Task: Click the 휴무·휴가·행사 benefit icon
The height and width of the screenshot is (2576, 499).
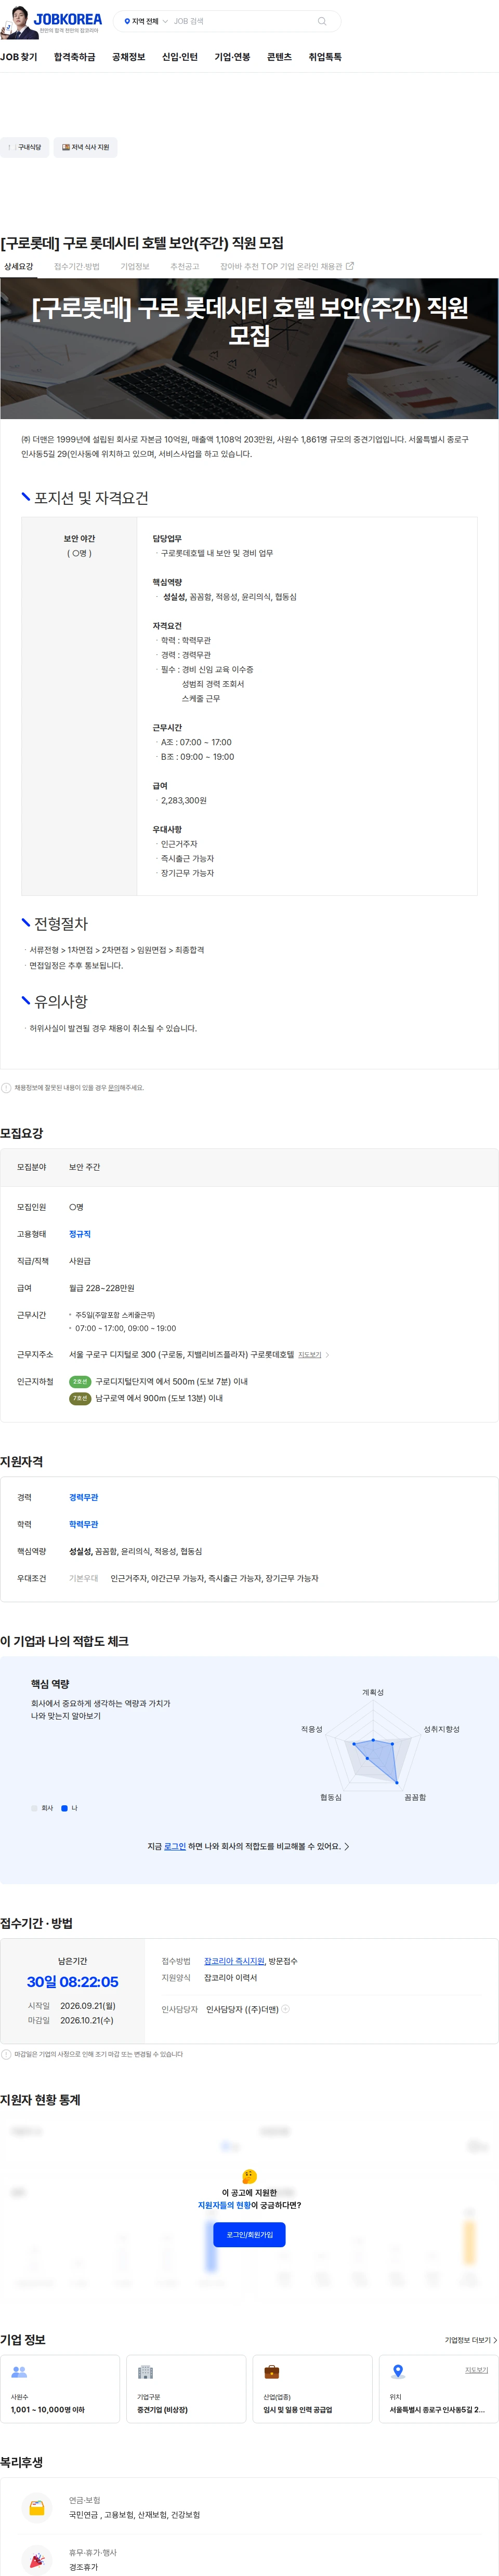Action: (x=37, y=2560)
